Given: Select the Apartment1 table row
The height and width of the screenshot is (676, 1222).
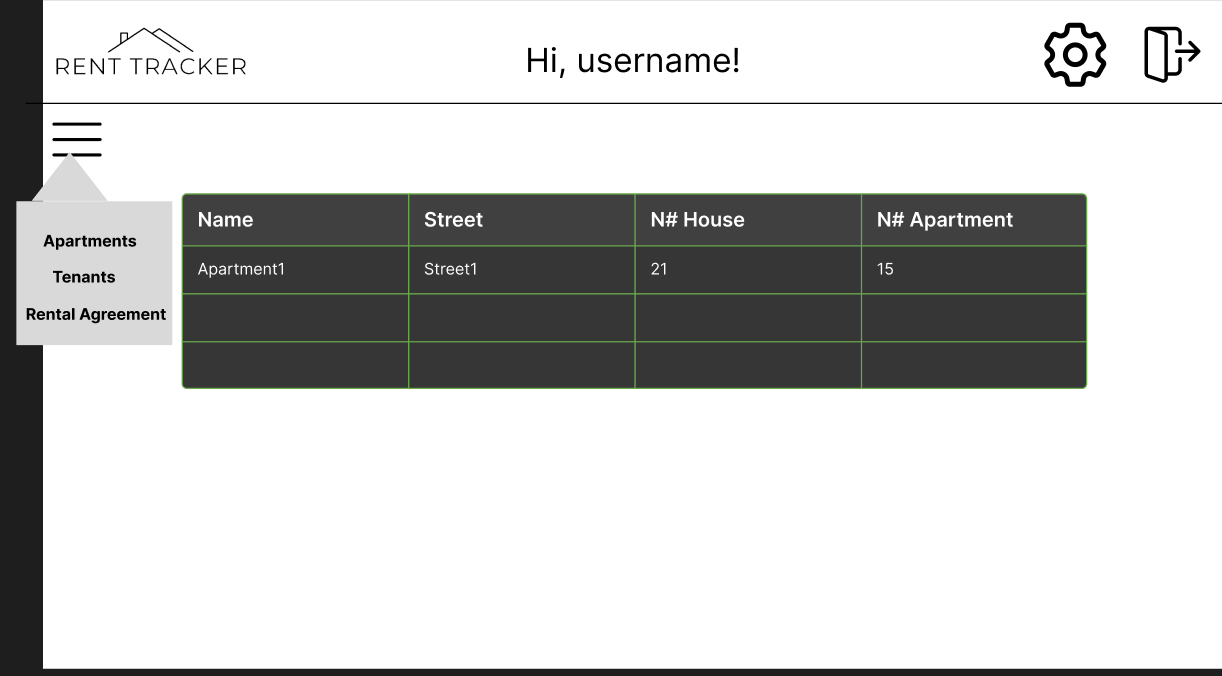Looking at the screenshot, I should pos(240,269).
